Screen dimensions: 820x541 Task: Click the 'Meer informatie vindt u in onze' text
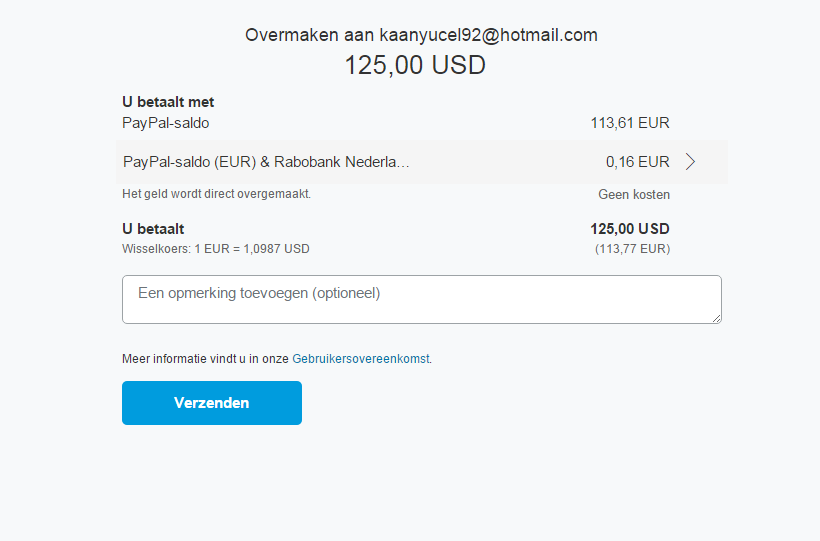[206, 359]
